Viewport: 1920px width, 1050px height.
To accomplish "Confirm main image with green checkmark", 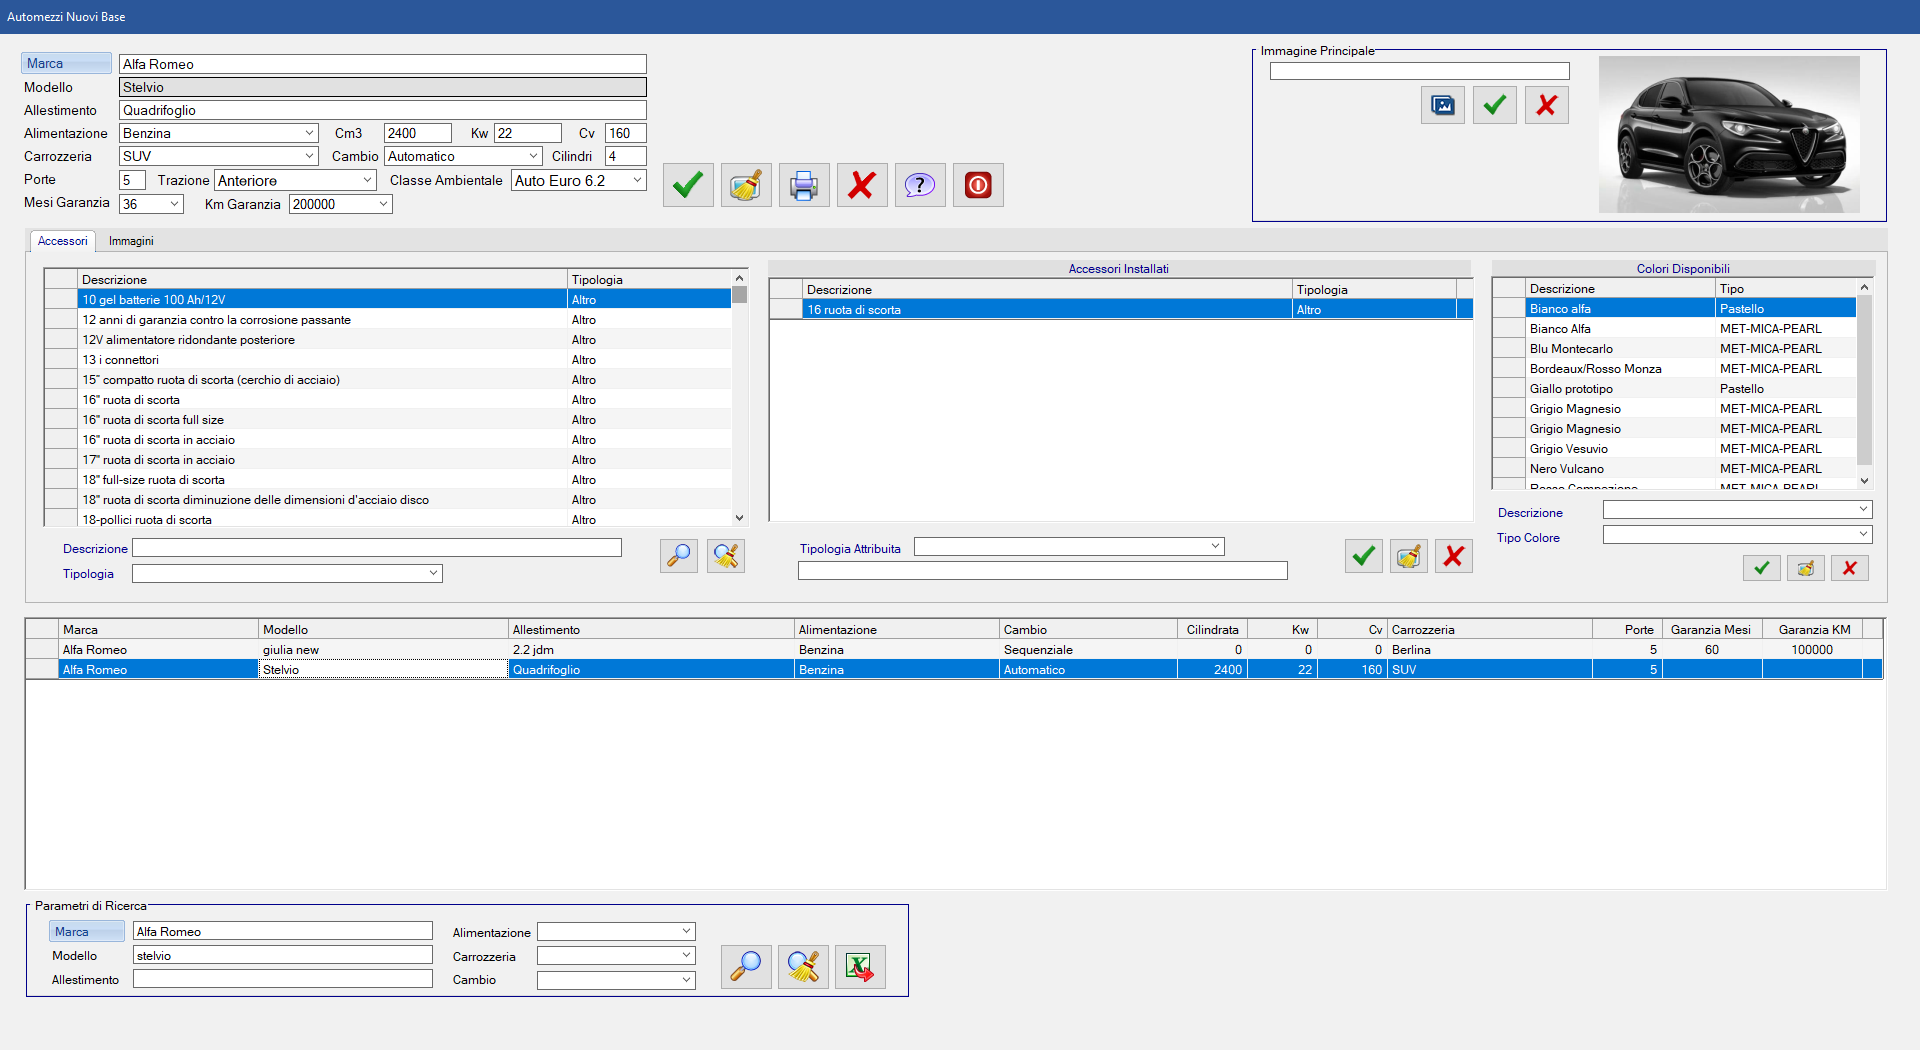I will point(1495,105).
